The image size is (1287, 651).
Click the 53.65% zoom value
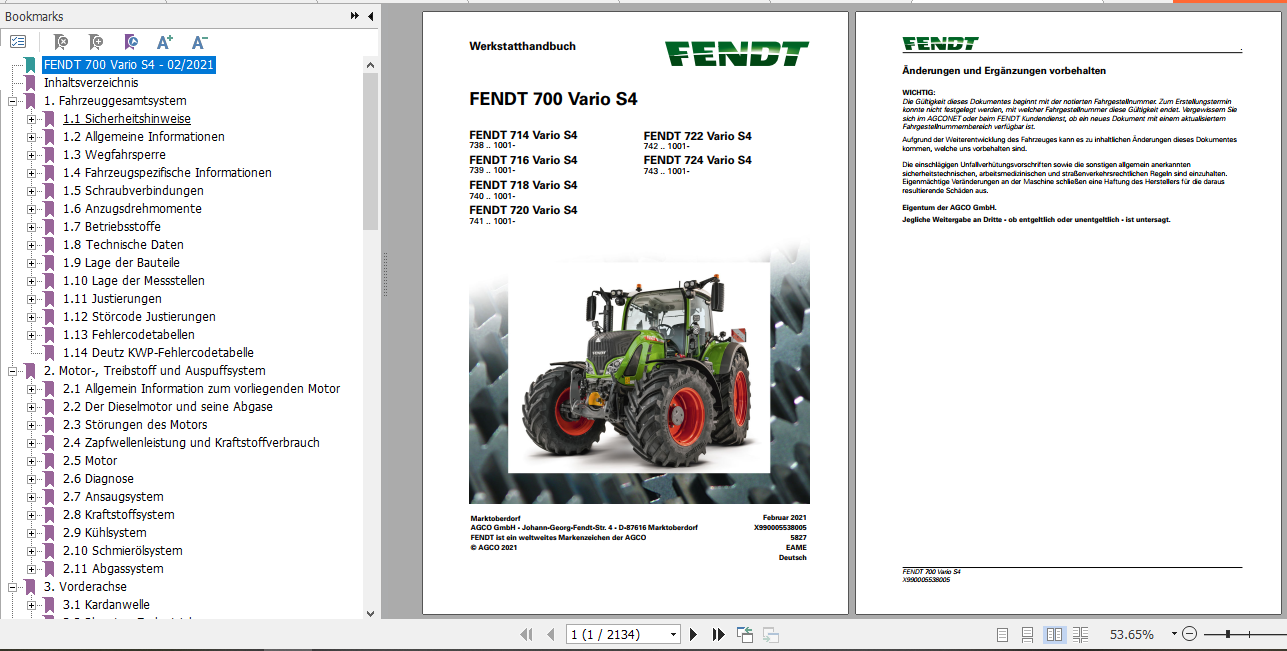tap(1132, 634)
